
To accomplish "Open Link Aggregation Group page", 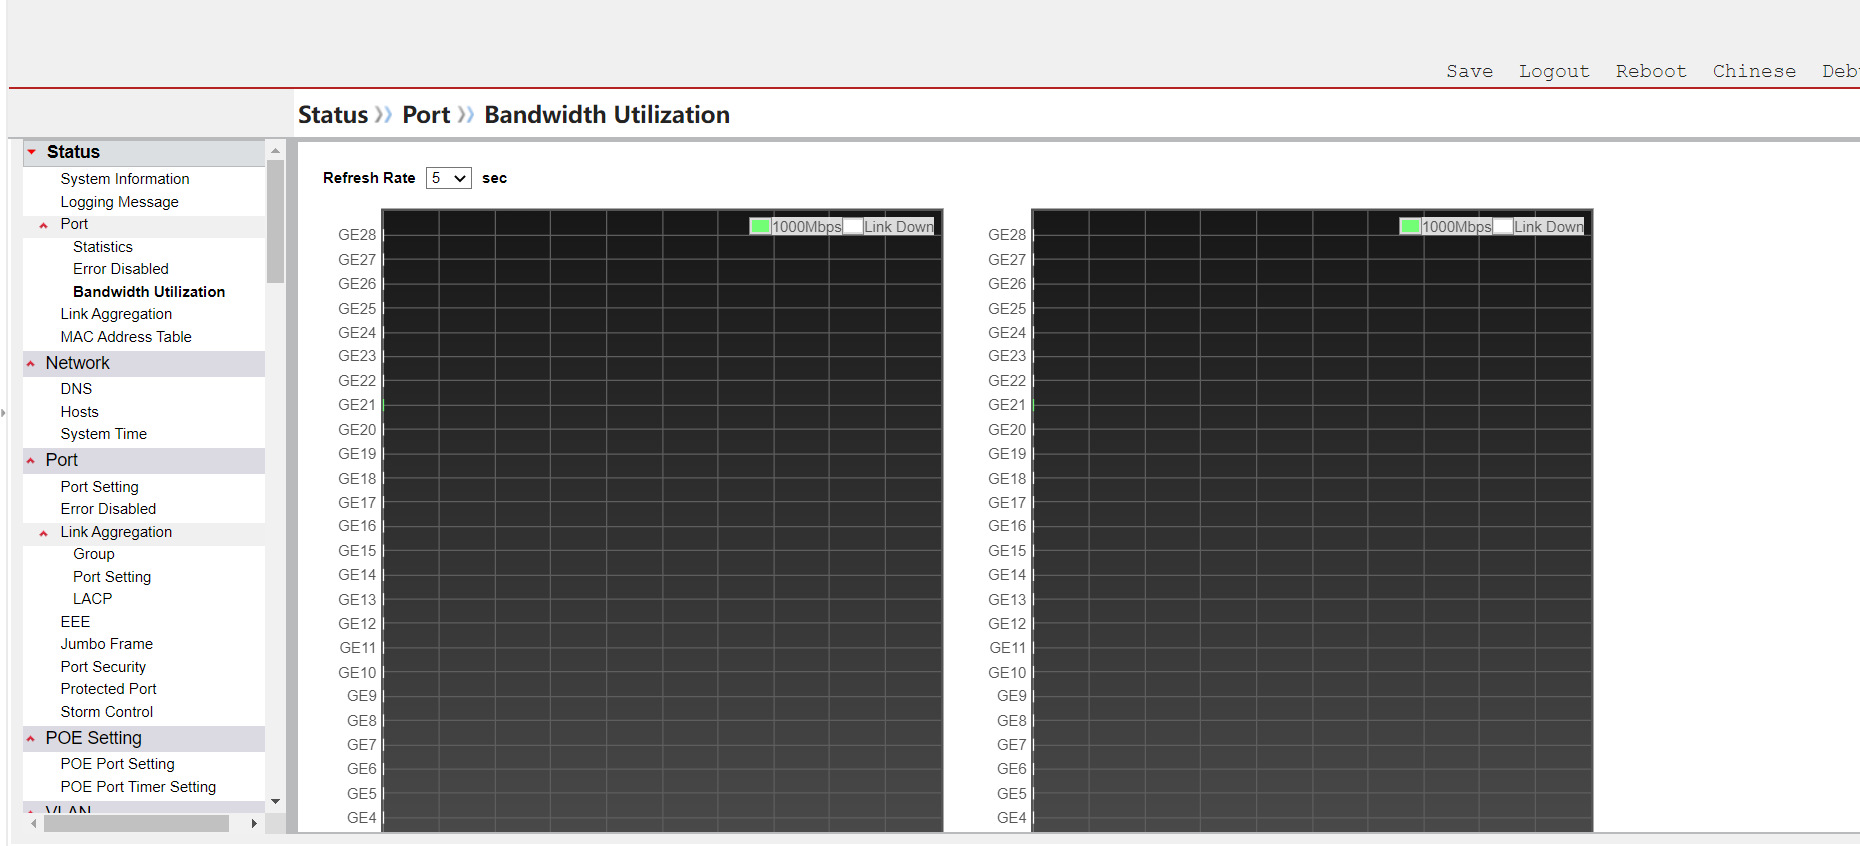I will [94, 554].
